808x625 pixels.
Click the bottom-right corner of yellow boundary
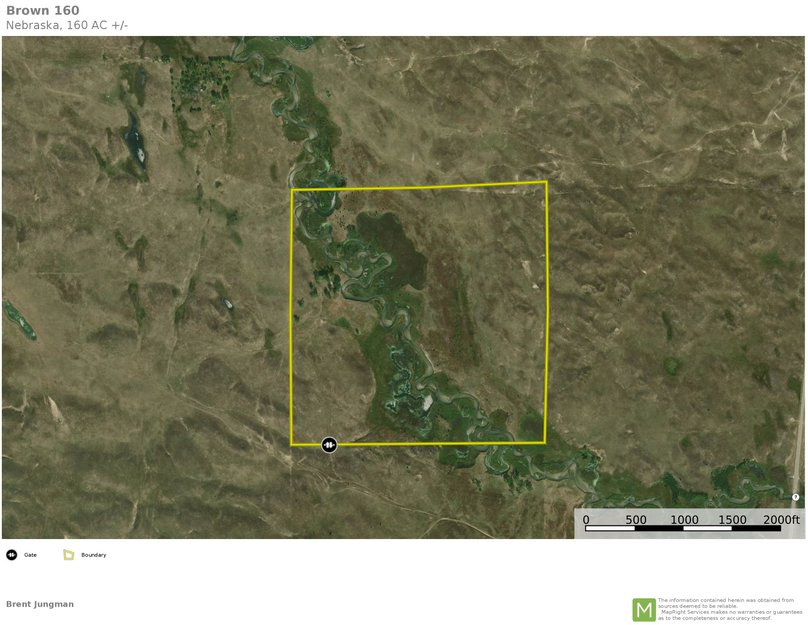545,442
